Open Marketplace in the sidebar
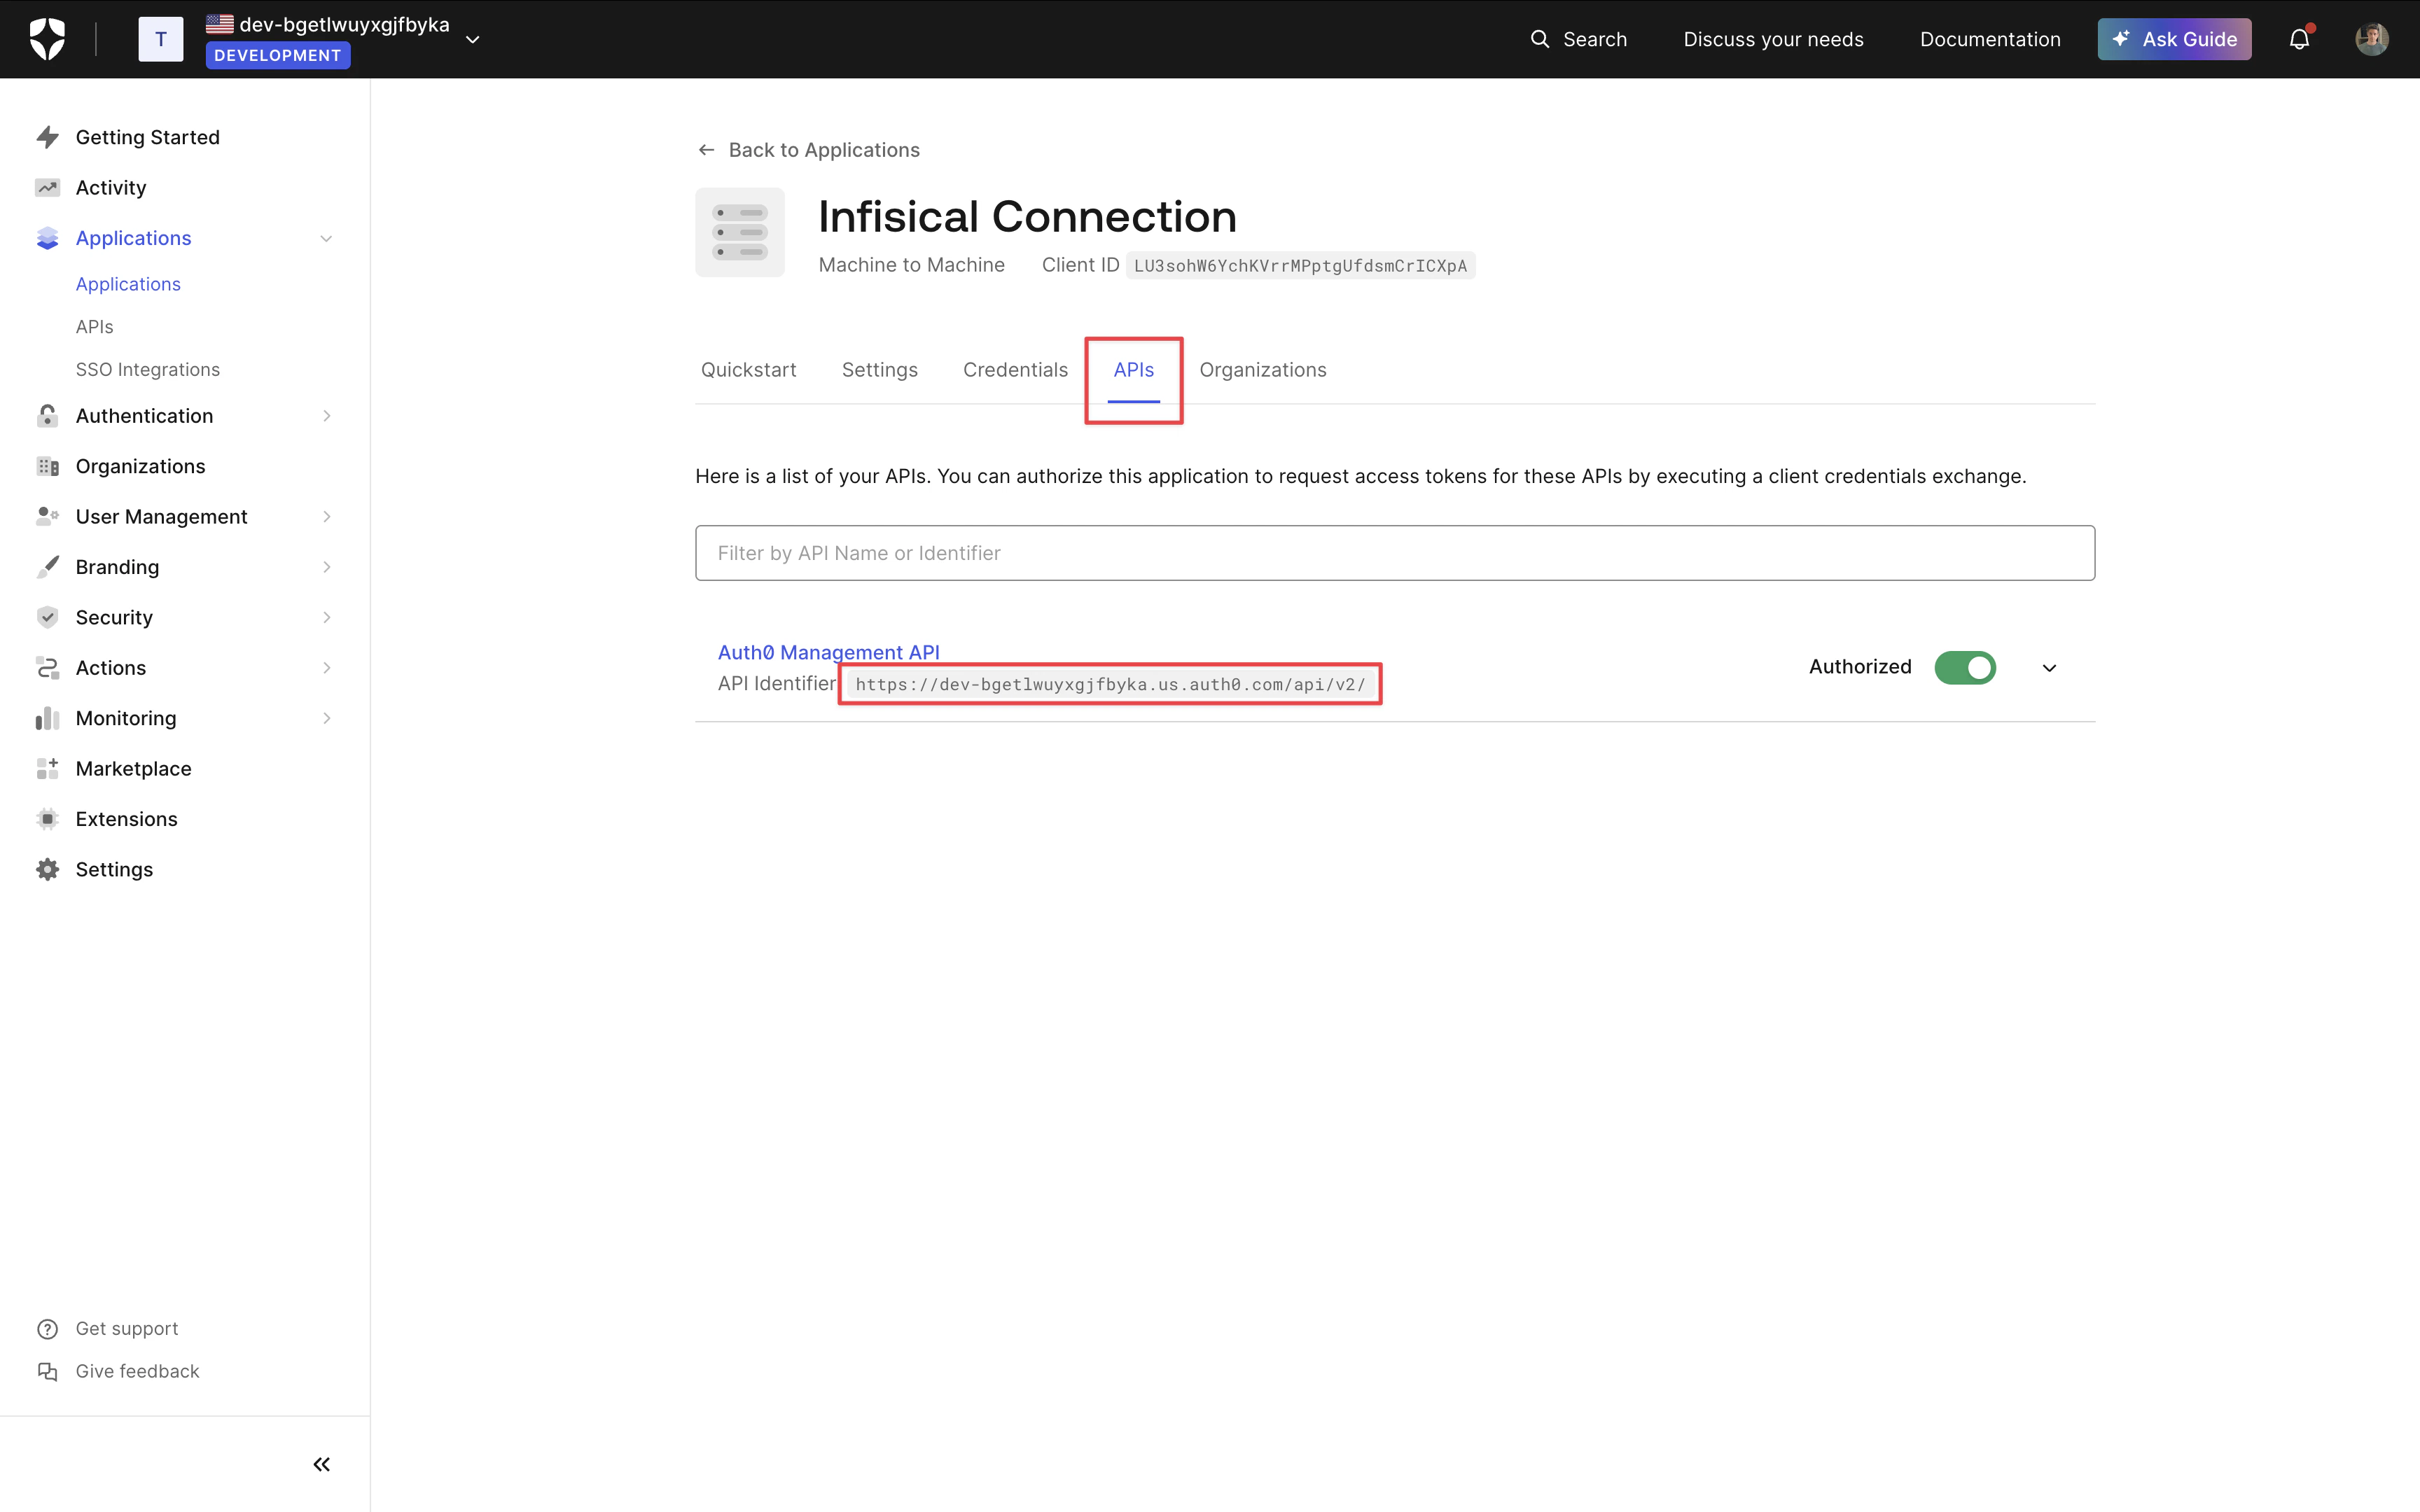The width and height of the screenshot is (2420, 1512). click(x=134, y=768)
